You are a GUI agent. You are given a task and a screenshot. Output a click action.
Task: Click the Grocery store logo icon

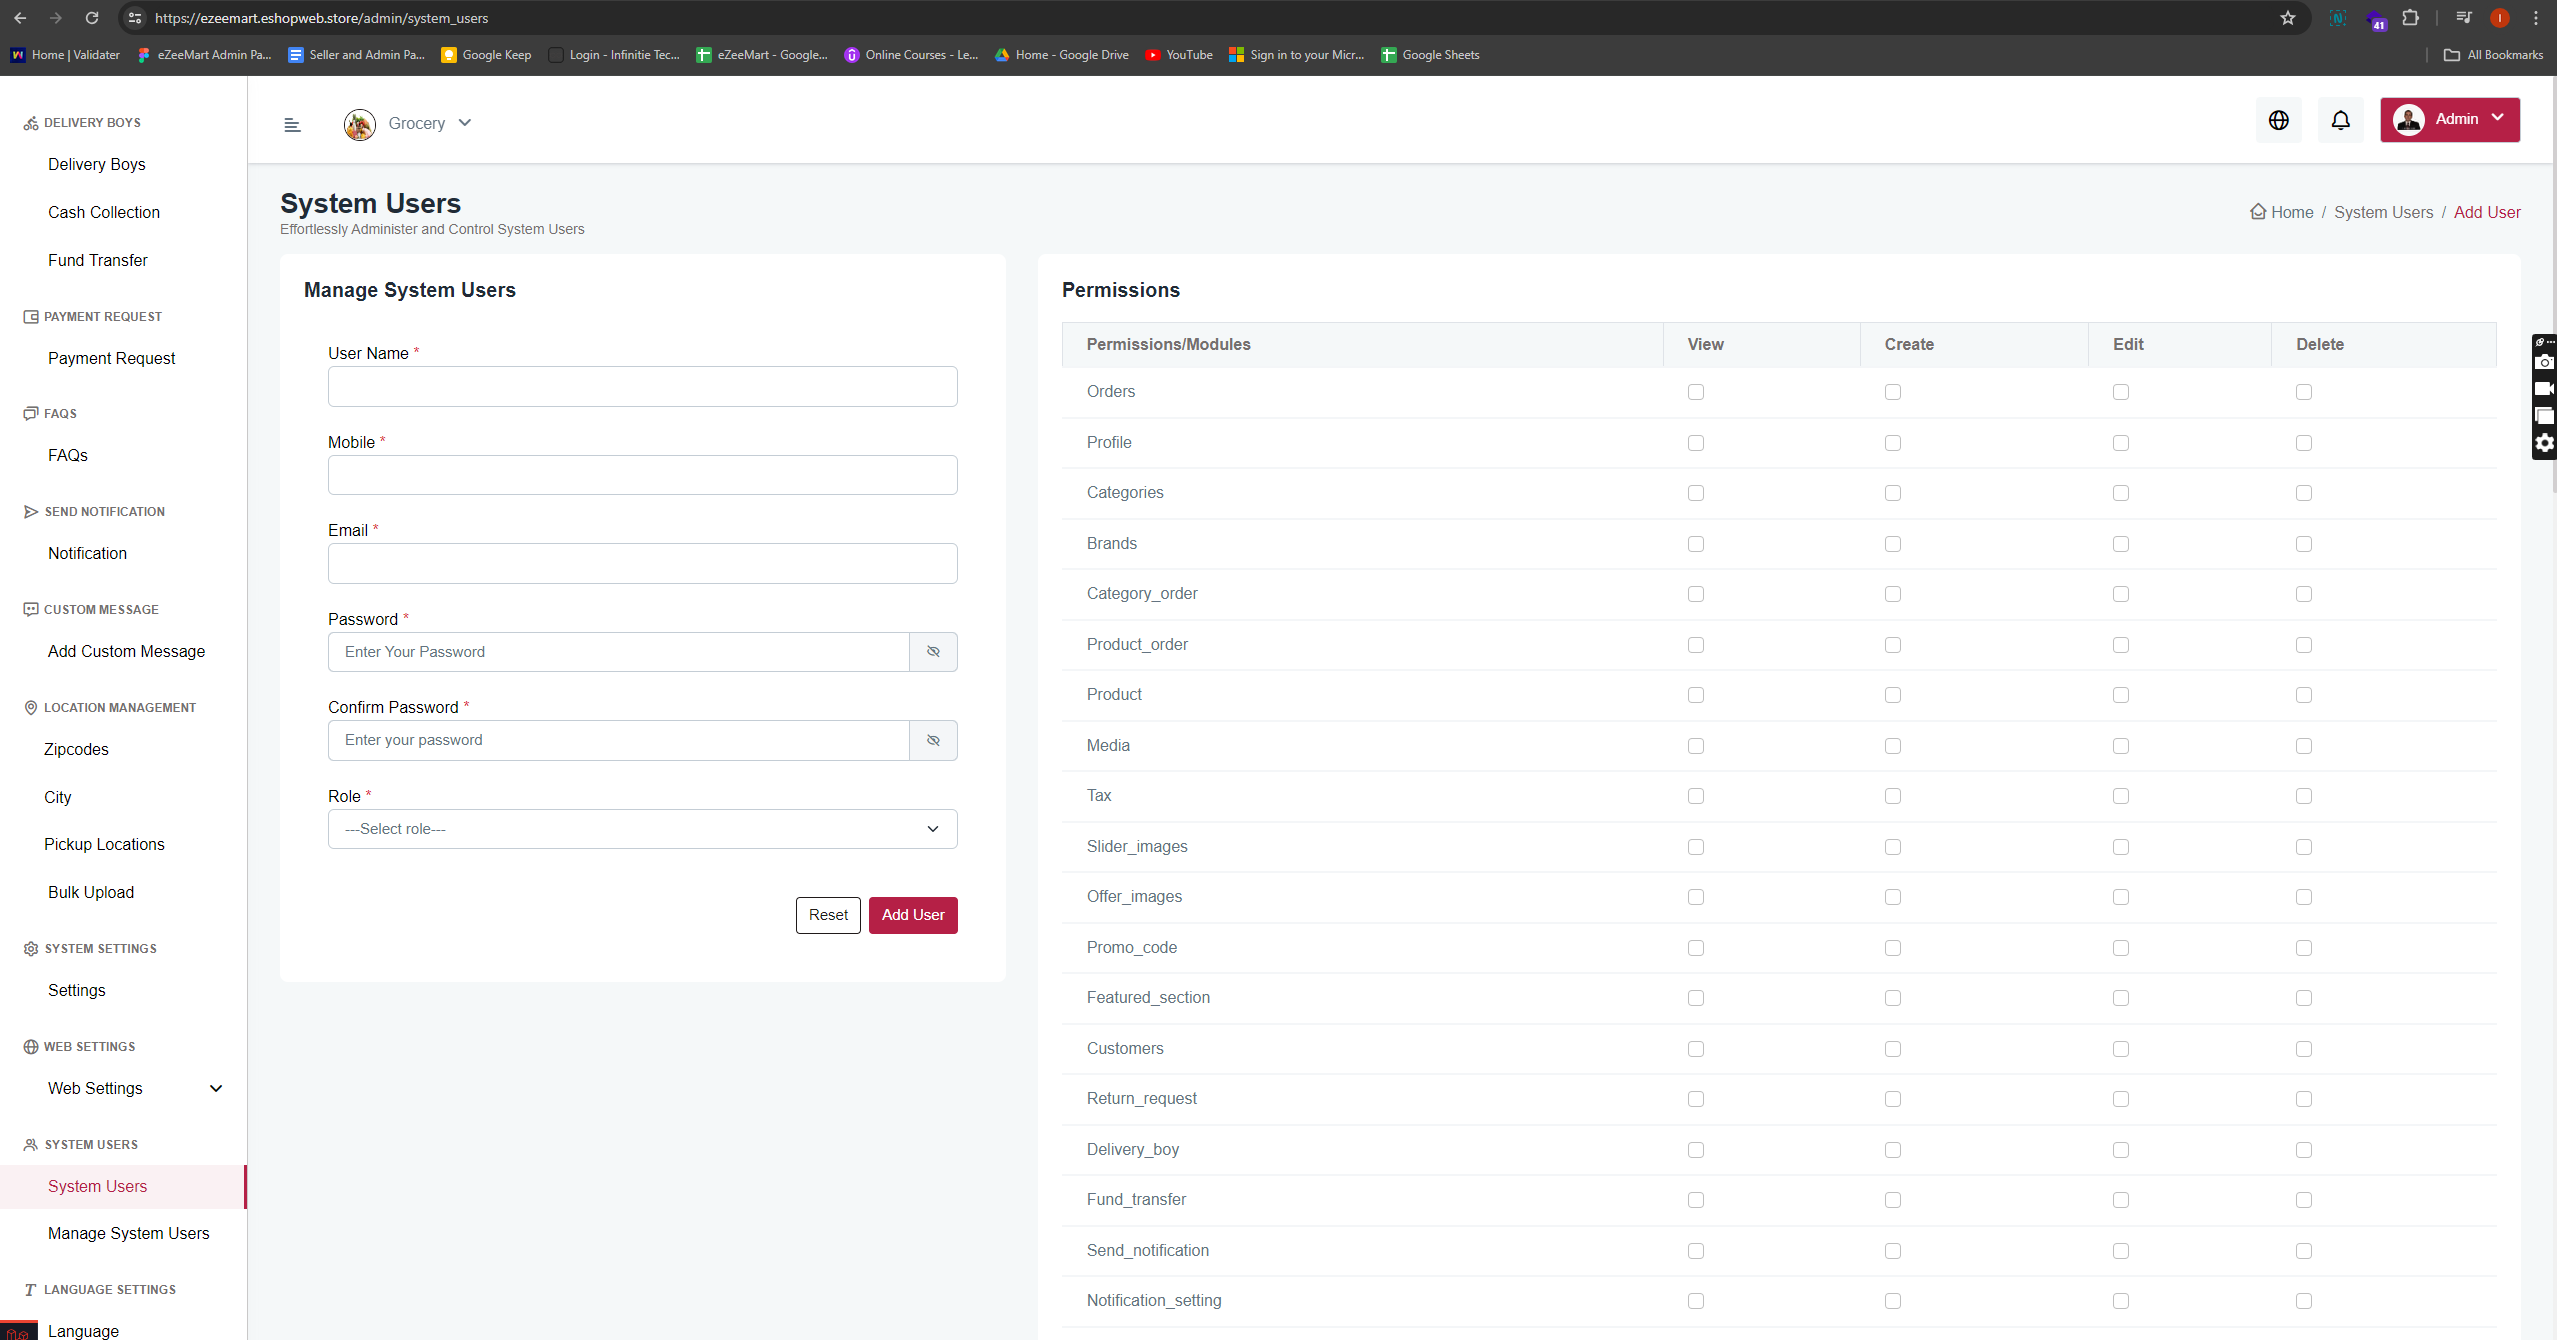pyautogui.click(x=360, y=124)
